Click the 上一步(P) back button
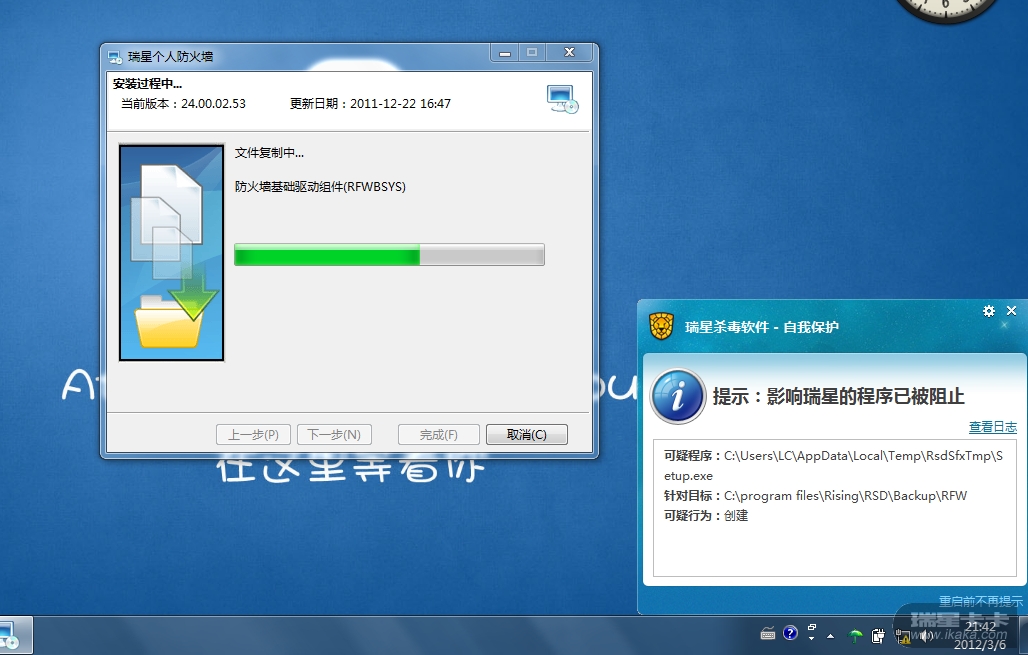 pyautogui.click(x=253, y=435)
